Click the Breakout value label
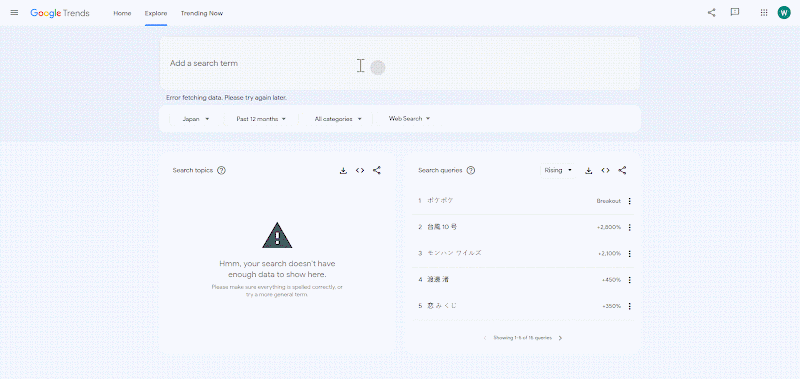 [609, 201]
